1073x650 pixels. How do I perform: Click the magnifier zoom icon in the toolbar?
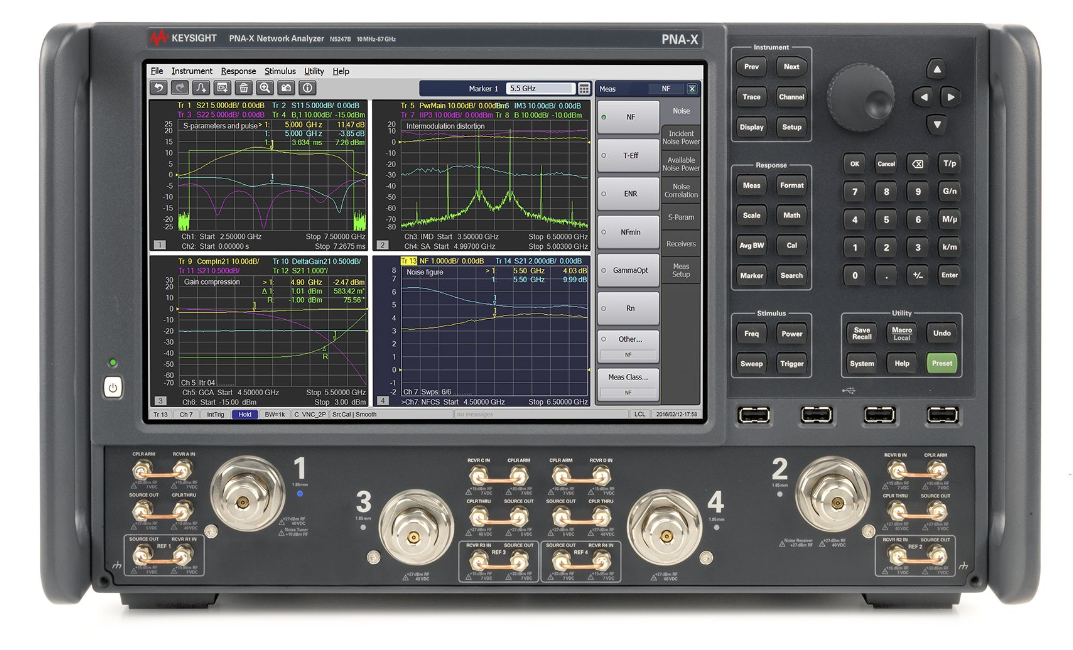(x=265, y=88)
